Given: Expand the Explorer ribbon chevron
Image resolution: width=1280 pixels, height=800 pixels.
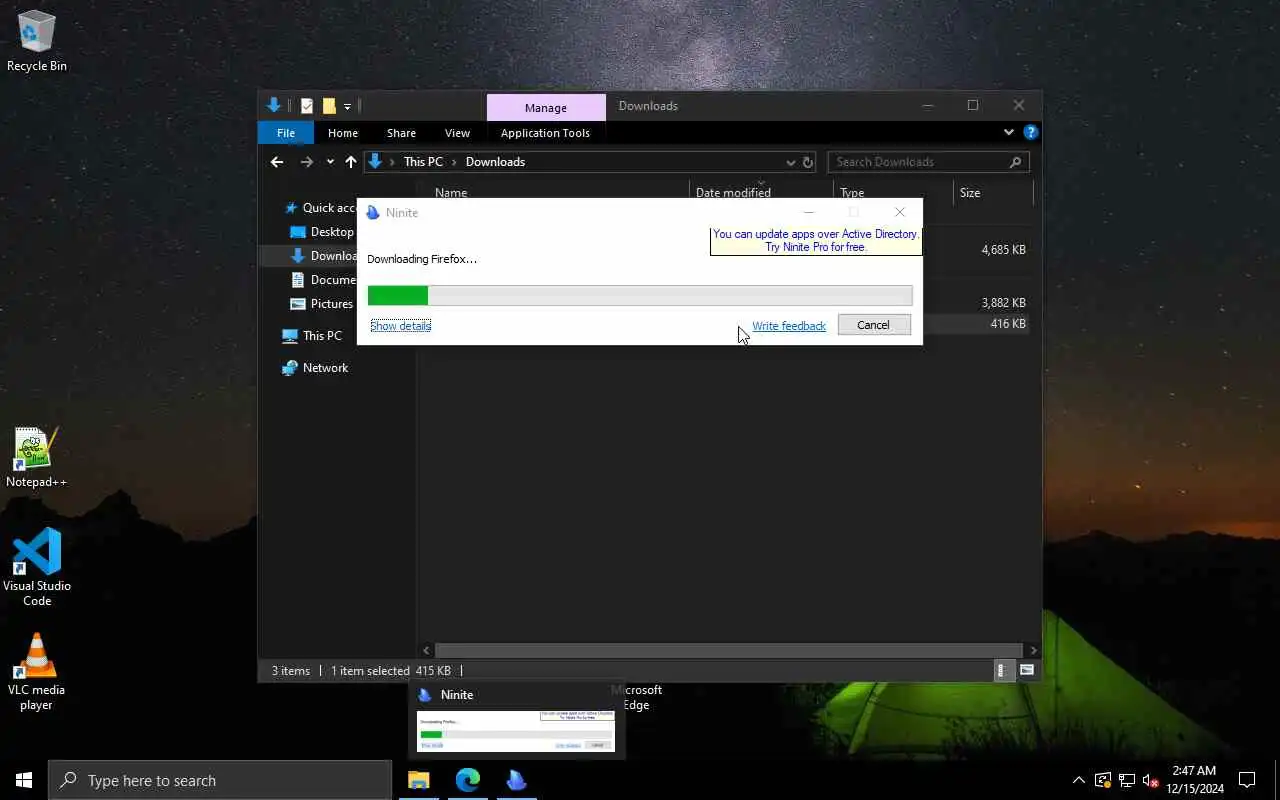Looking at the screenshot, I should [1009, 132].
